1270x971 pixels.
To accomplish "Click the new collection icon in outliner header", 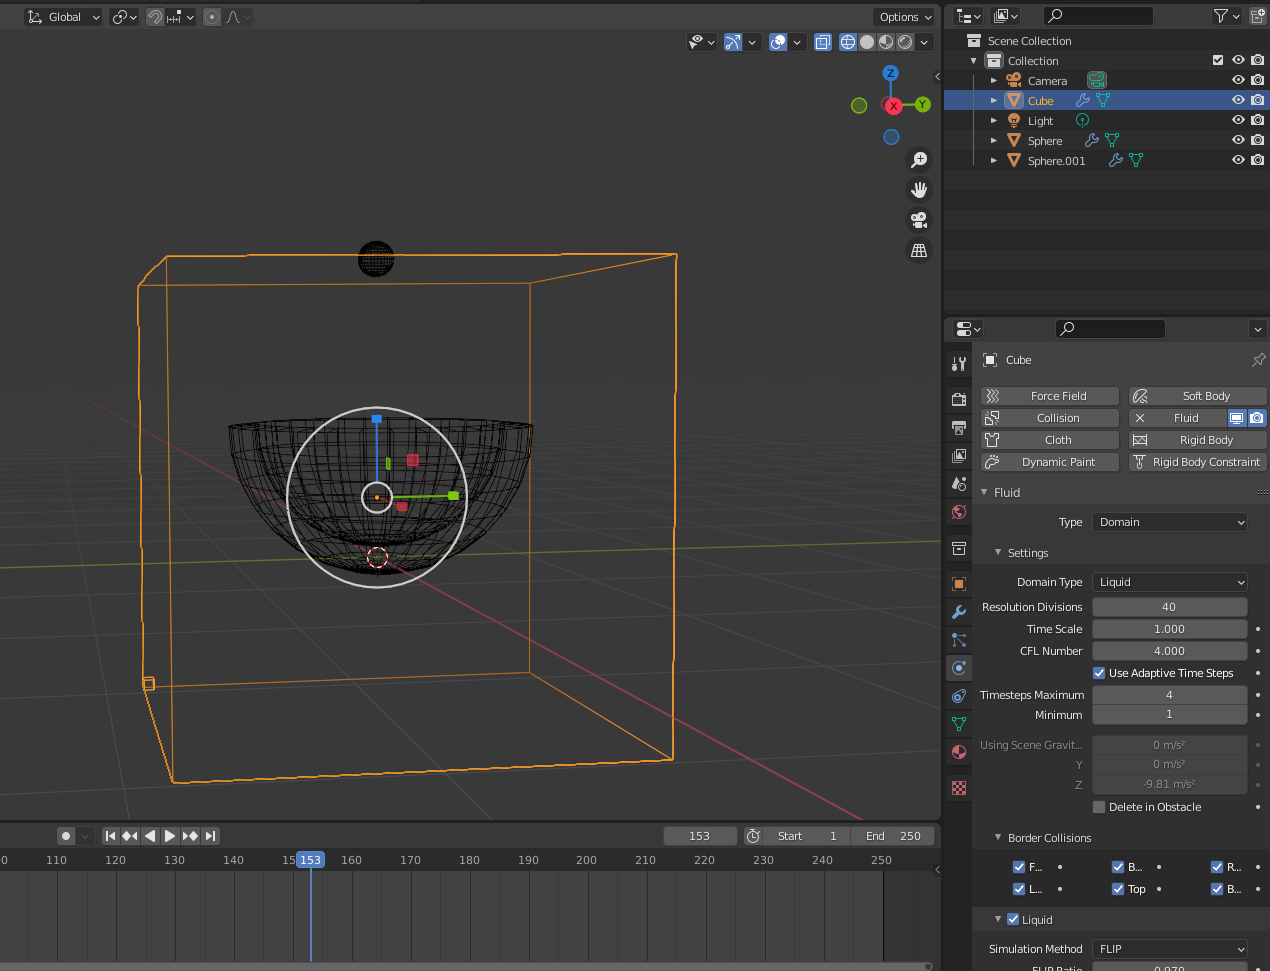I will click(x=1258, y=16).
